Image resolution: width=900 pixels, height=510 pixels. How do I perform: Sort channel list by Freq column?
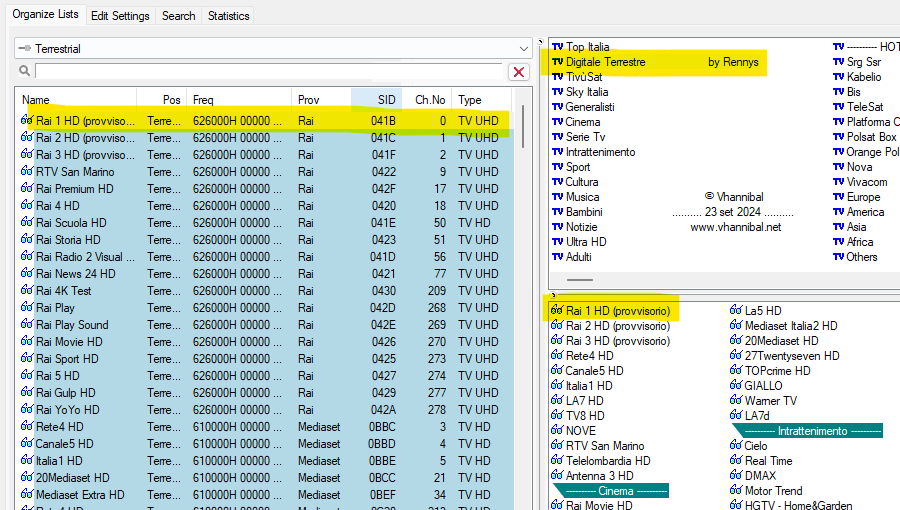point(239,100)
